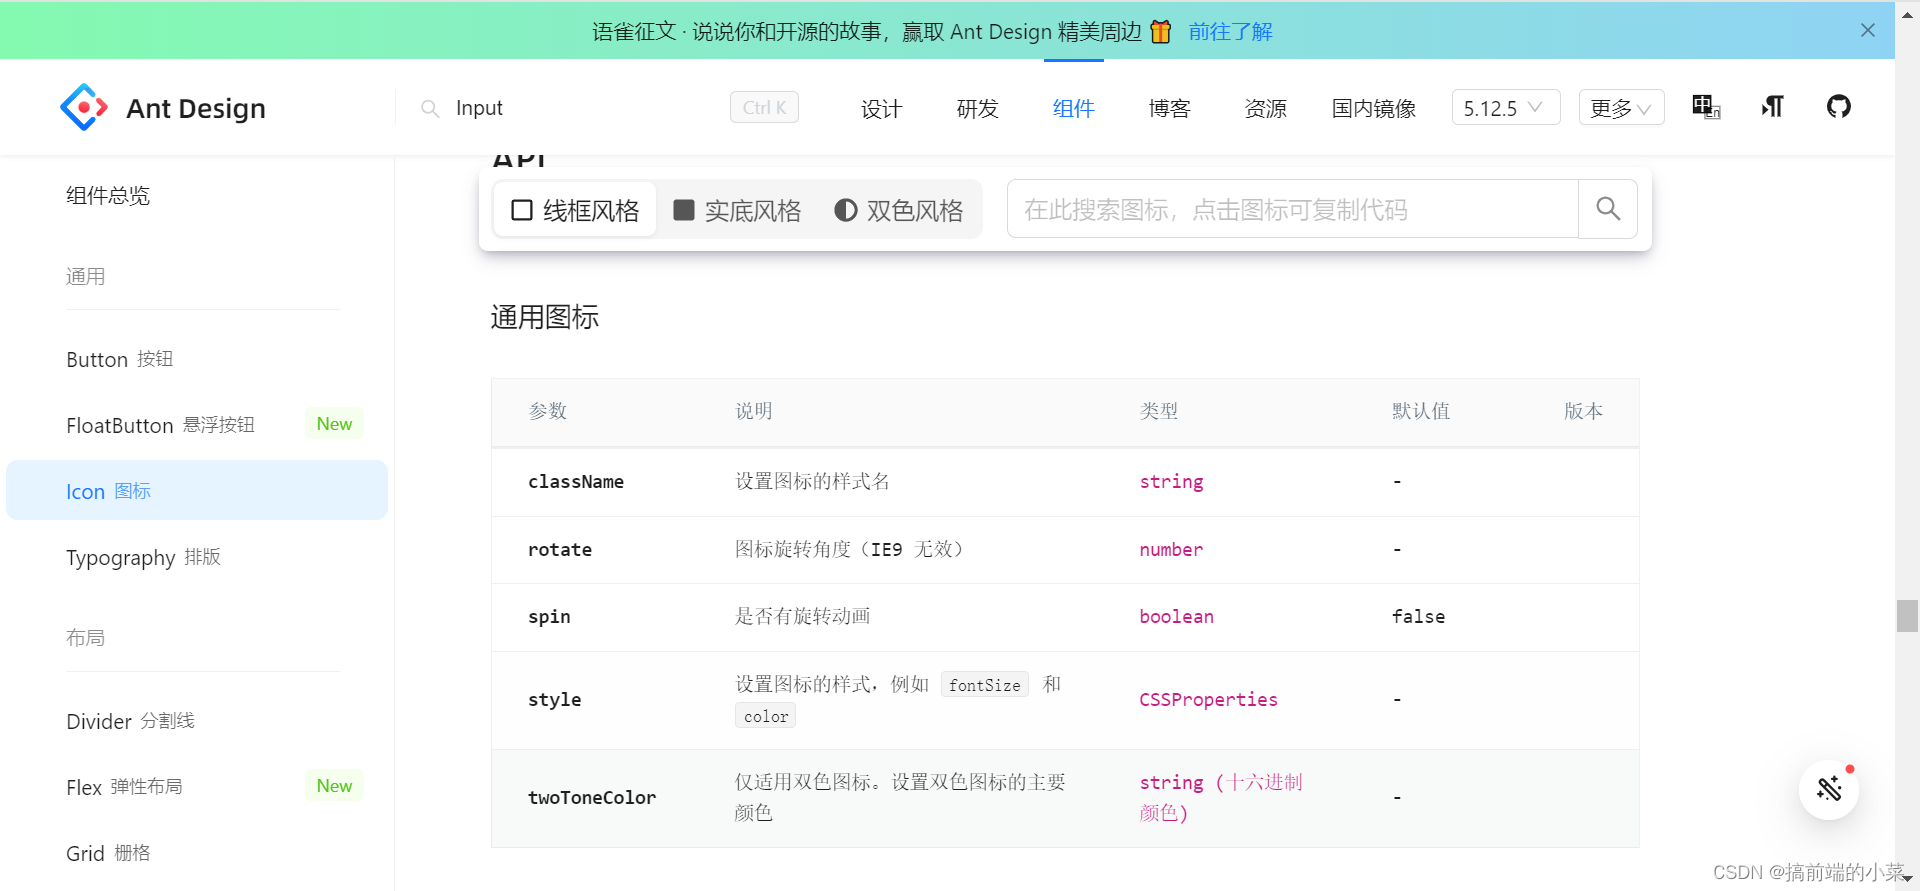Open the 国内镜像 link
This screenshot has height=891, width=1920.
(1373, 108)
